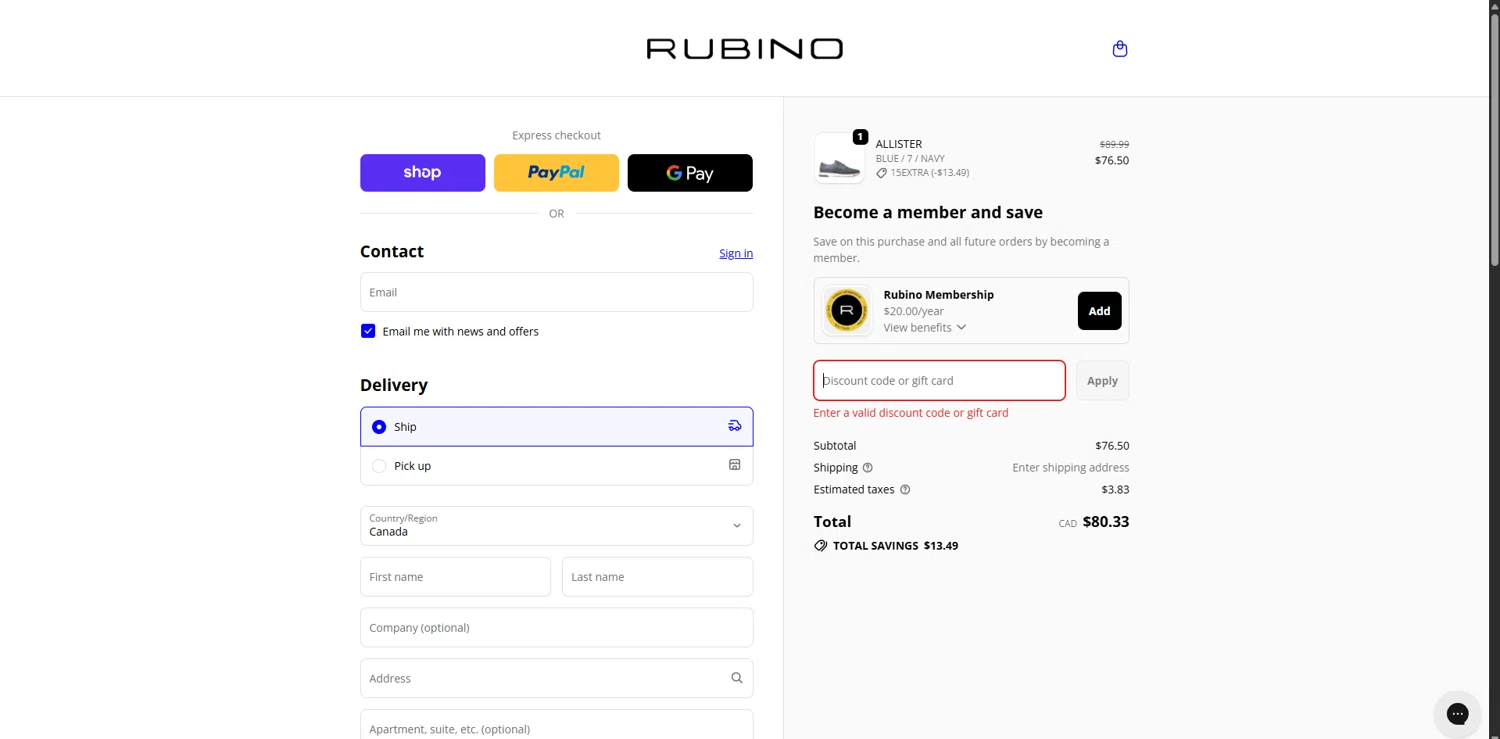Expand View benefits for membership
The image size is (1500, 739).
[x=925, y=328]
